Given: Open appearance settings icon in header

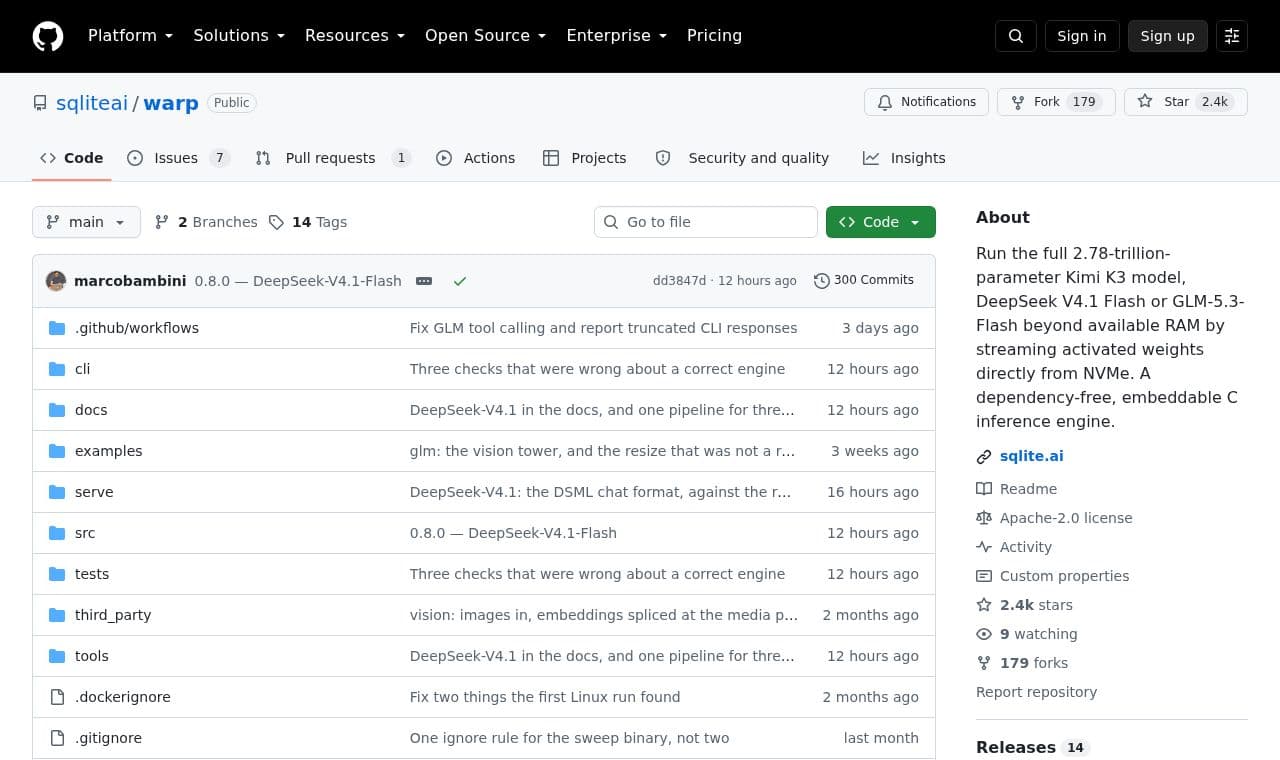Looking at the screenshot, I should [x=1232, y=36].
